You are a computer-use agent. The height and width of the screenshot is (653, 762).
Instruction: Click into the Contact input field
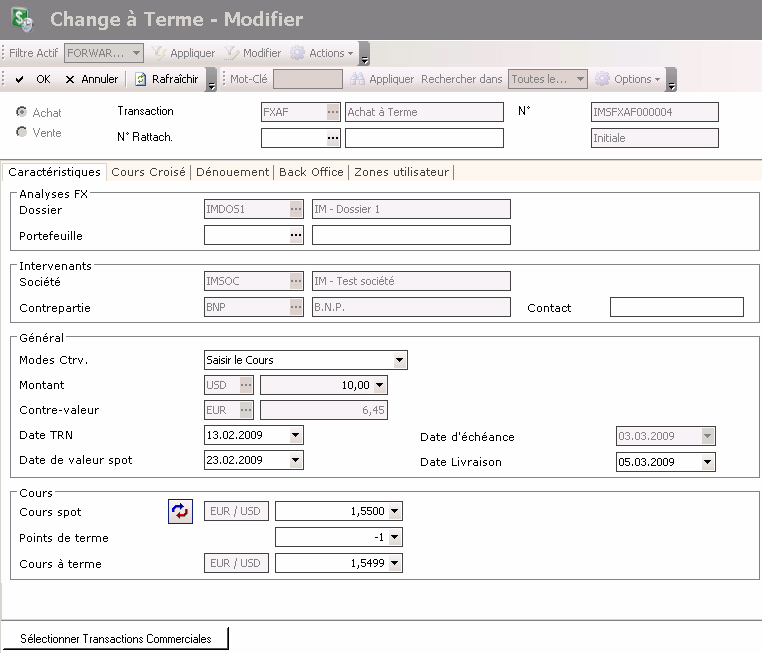pyautogui.click(x=676, y=307)
